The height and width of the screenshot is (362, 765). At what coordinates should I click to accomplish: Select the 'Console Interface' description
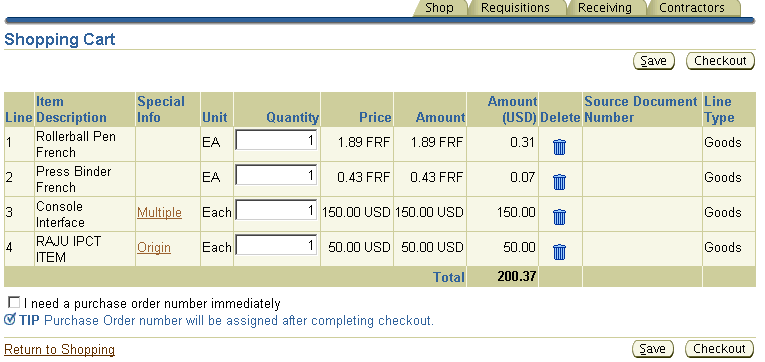point(60,214)
